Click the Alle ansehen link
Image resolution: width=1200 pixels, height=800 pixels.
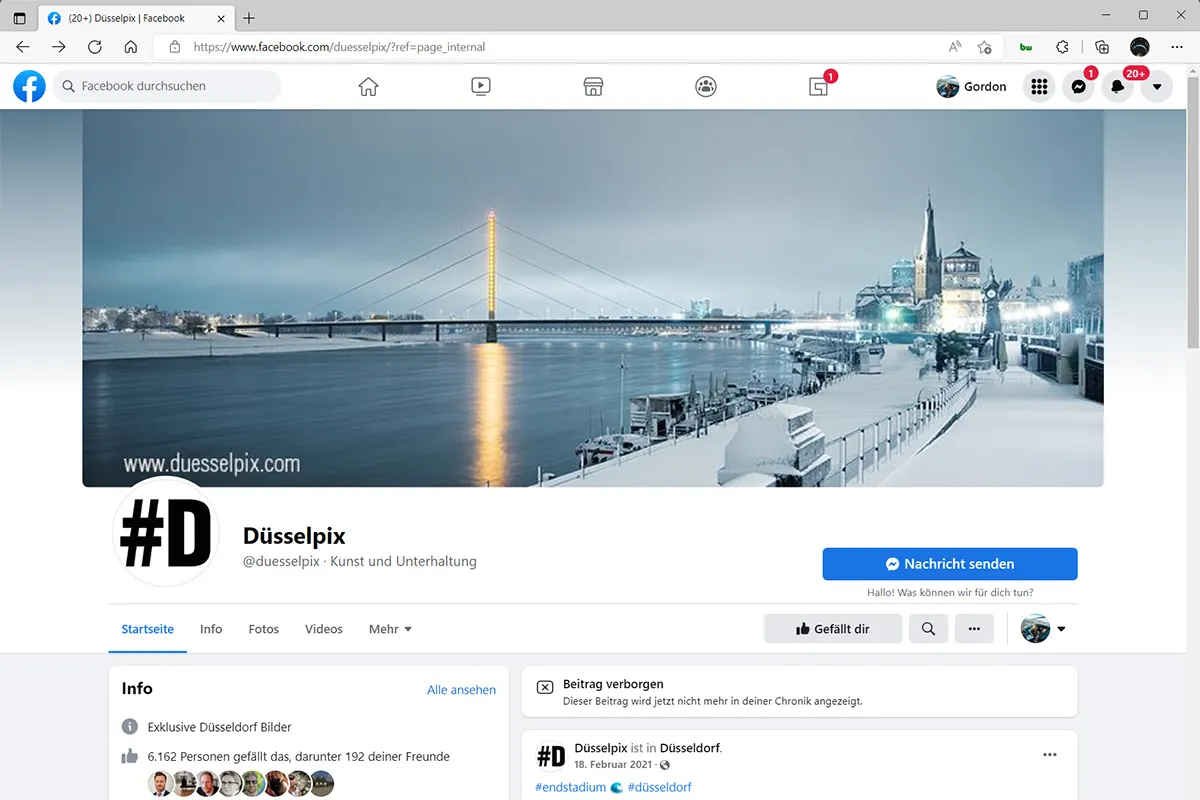461,690
